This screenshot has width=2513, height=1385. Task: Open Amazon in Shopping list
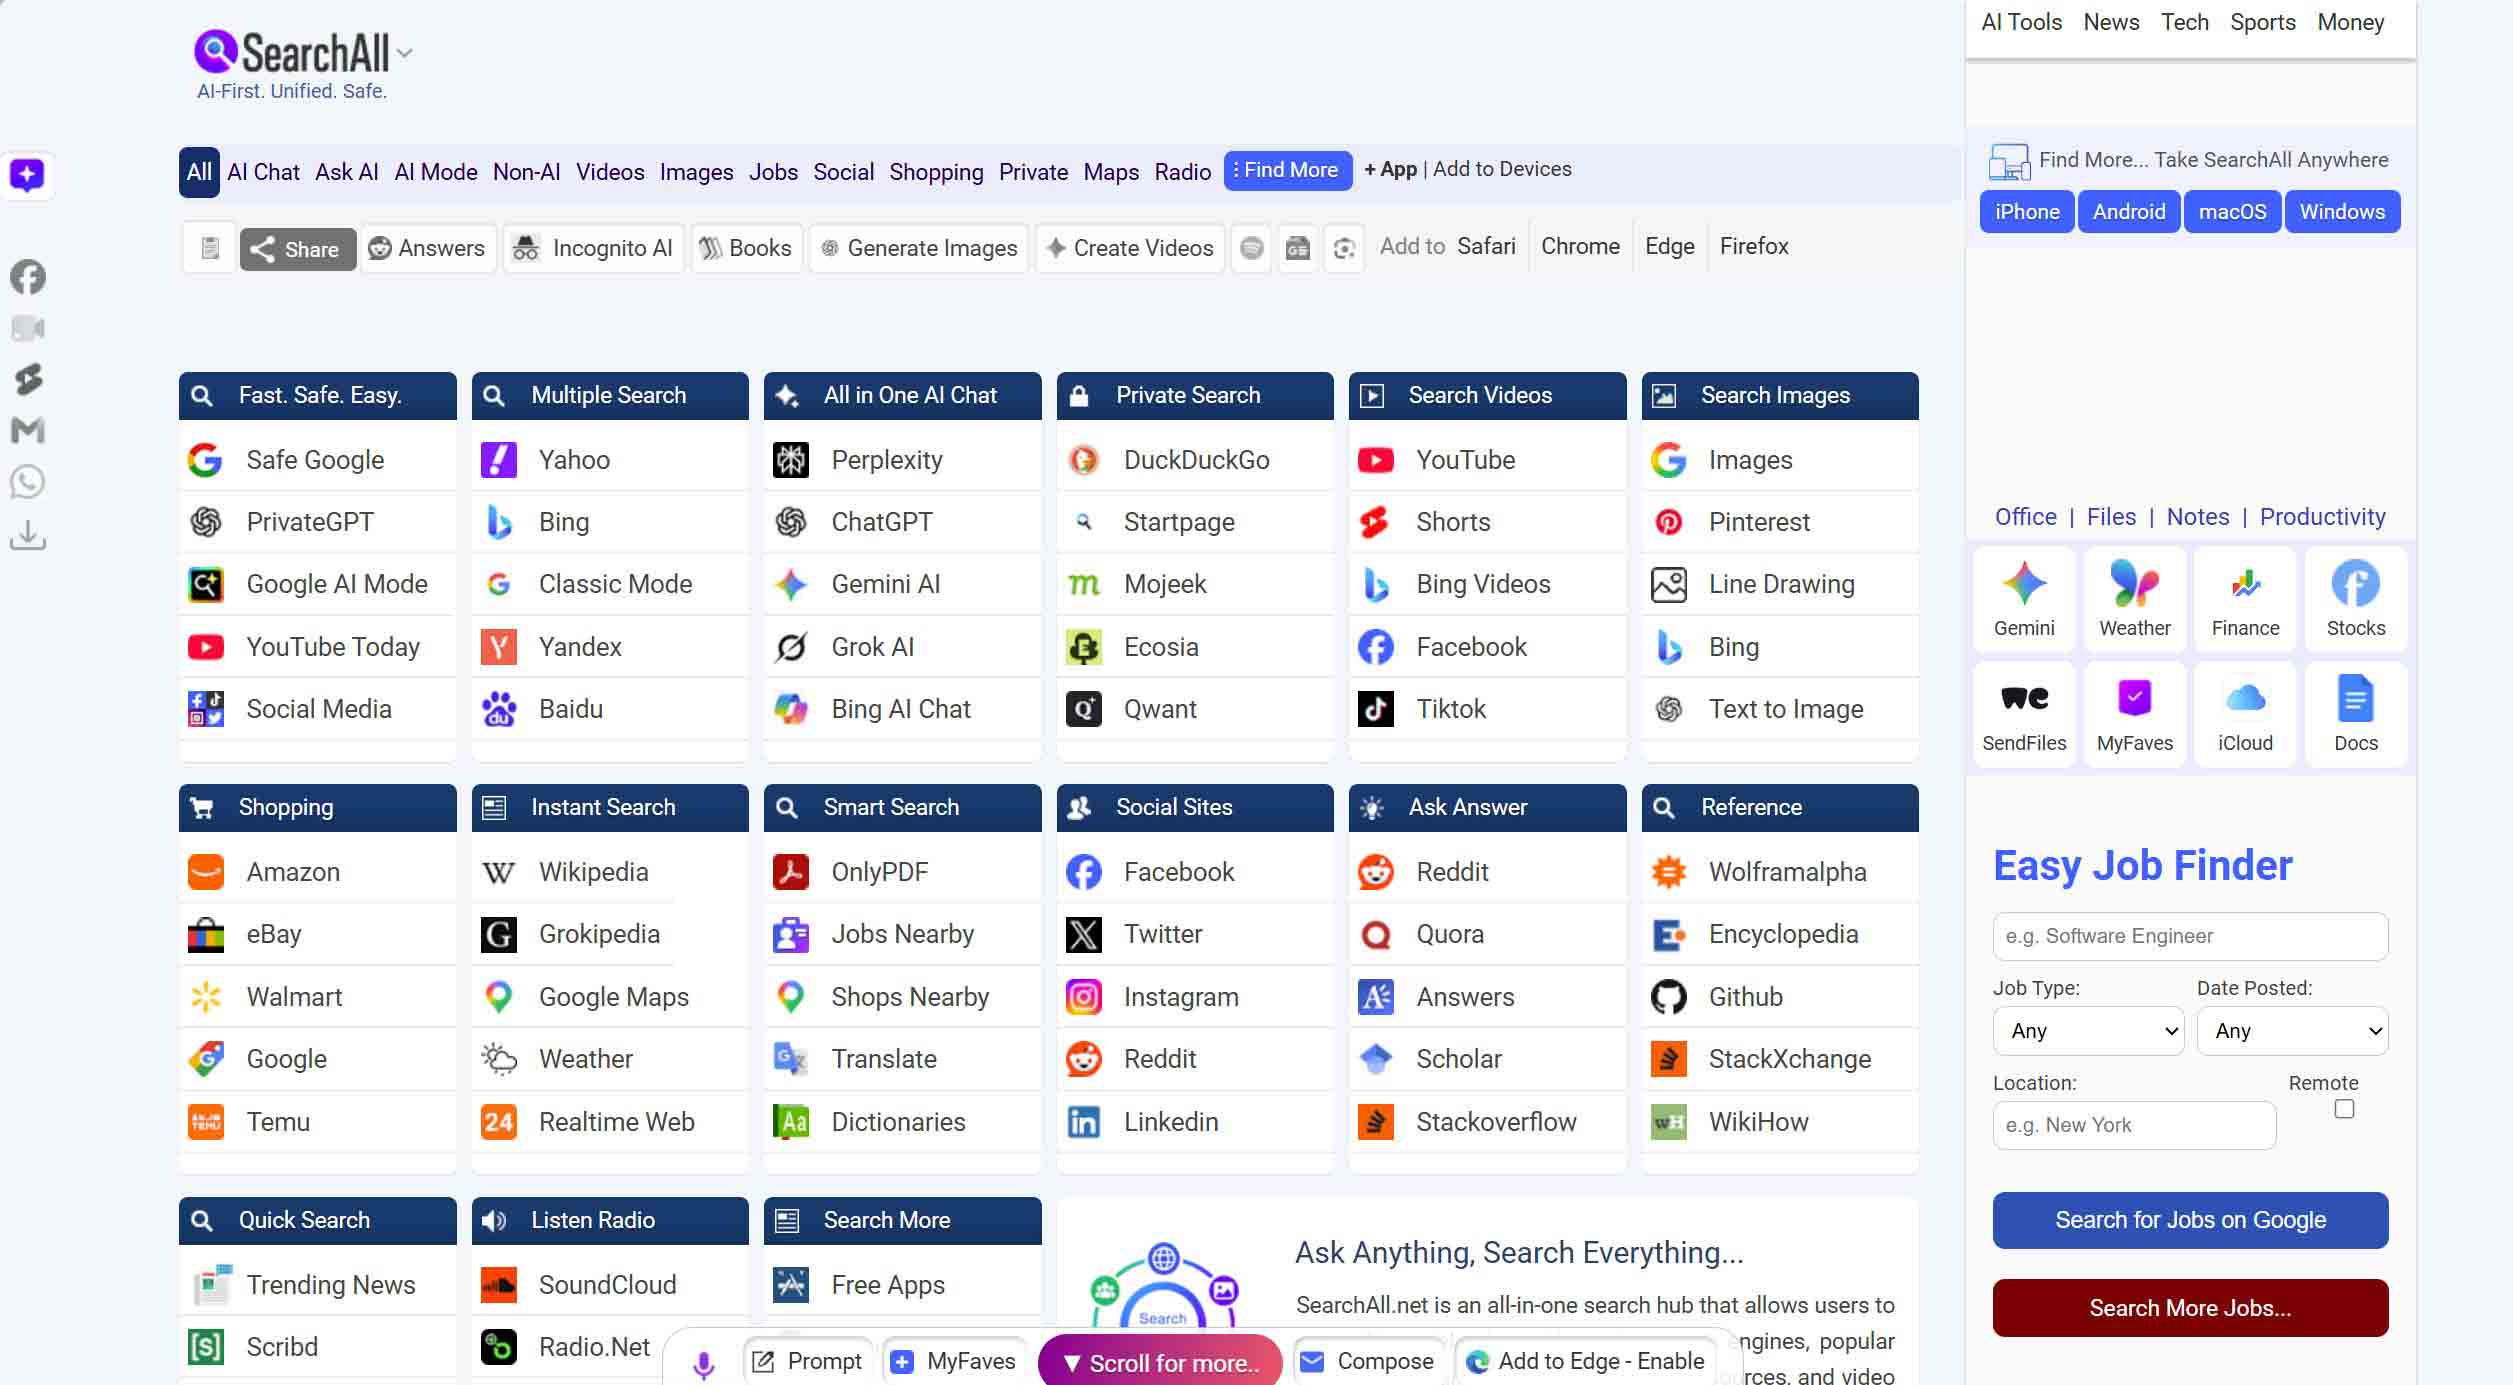click(x=317, y=872)
